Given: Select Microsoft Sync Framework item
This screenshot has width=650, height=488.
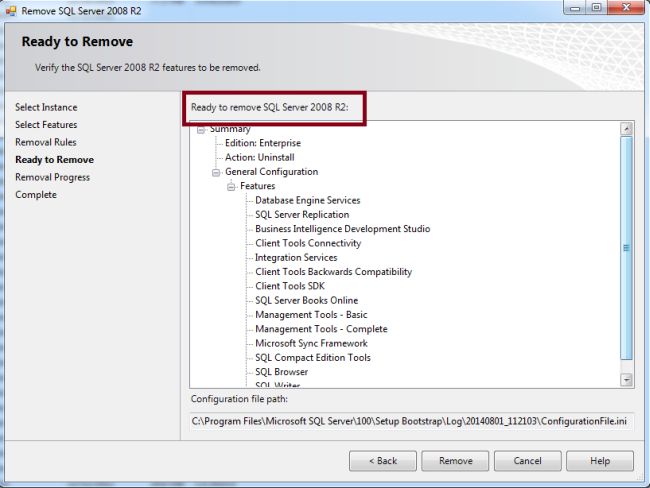Looking at the screenshot, I should point(311,343).
